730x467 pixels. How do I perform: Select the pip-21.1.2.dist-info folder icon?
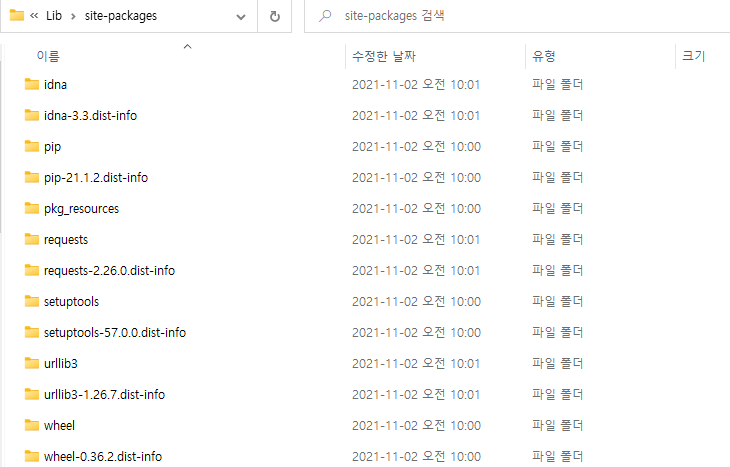tap(32, 177)
